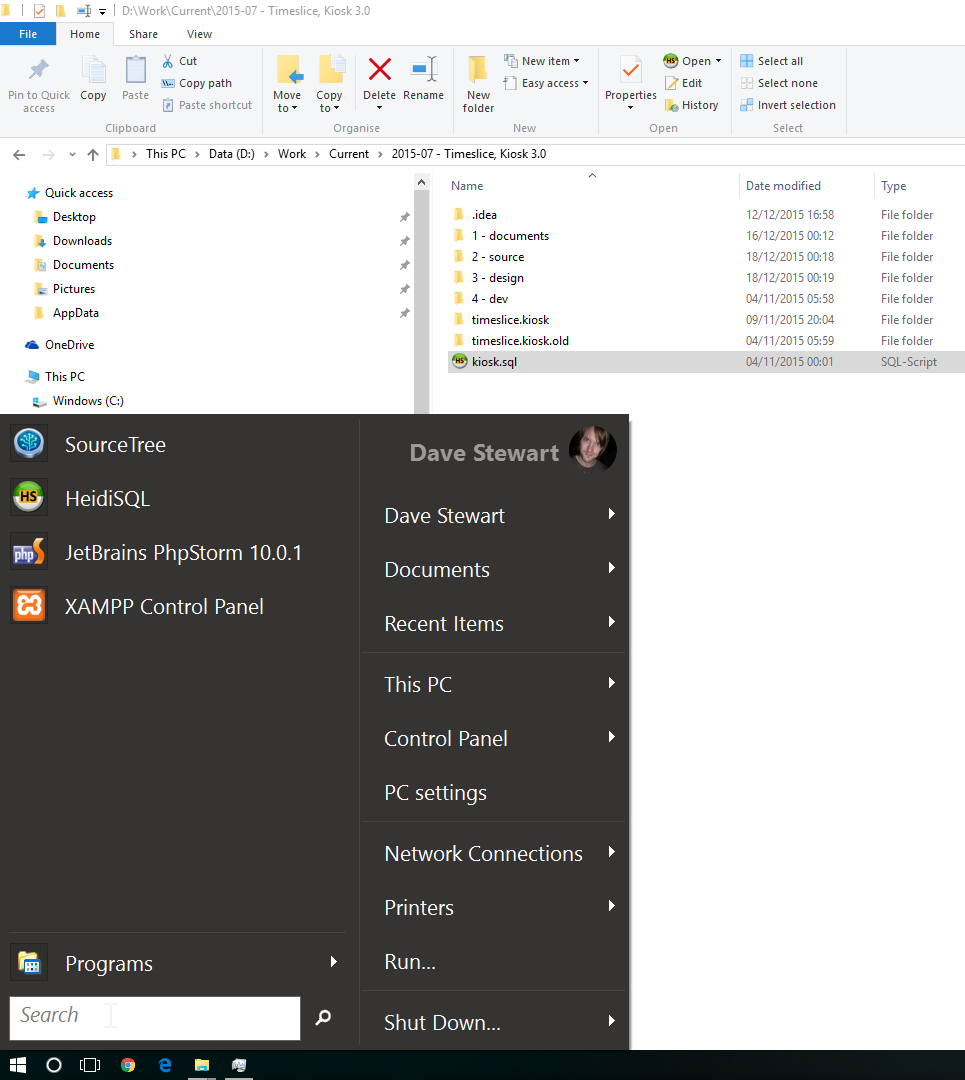Viewport: 965px width, 1080px height.
Task: Open PC settings from start menu
Action: pos(435,793)
